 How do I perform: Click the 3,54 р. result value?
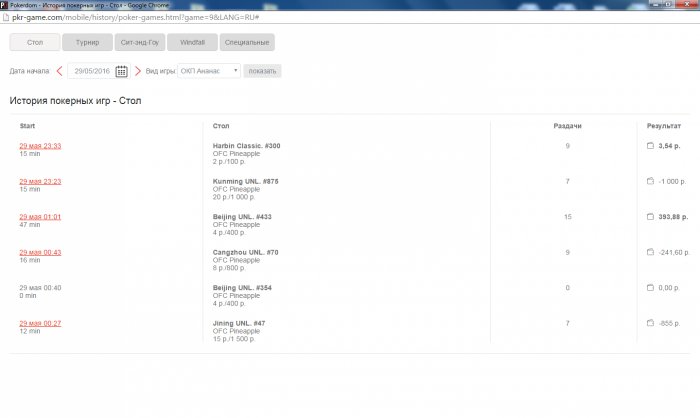click(669, 146)
